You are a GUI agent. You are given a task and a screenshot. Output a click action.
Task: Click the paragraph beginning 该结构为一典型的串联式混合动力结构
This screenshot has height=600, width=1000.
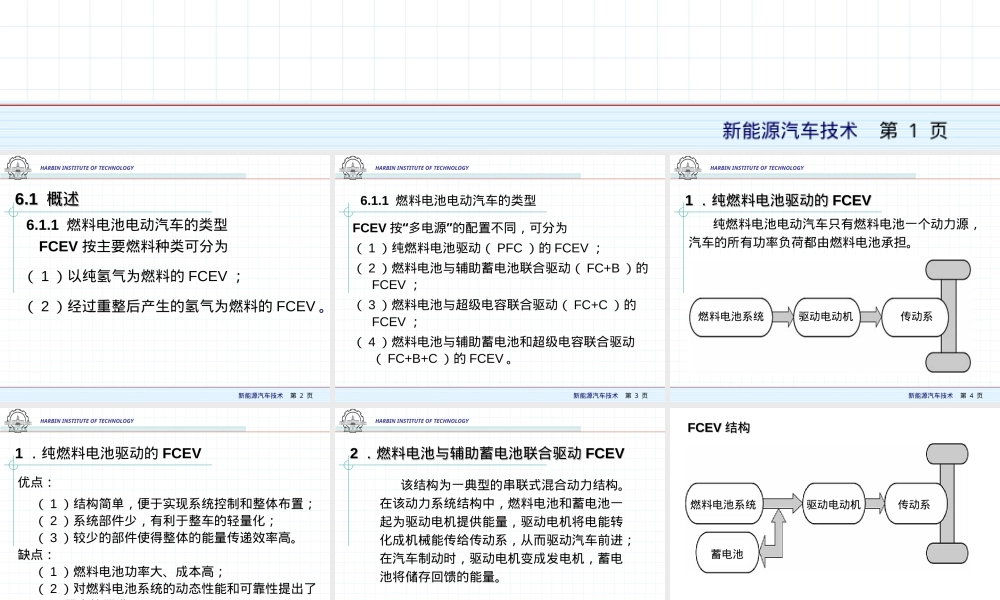[506, 530]
